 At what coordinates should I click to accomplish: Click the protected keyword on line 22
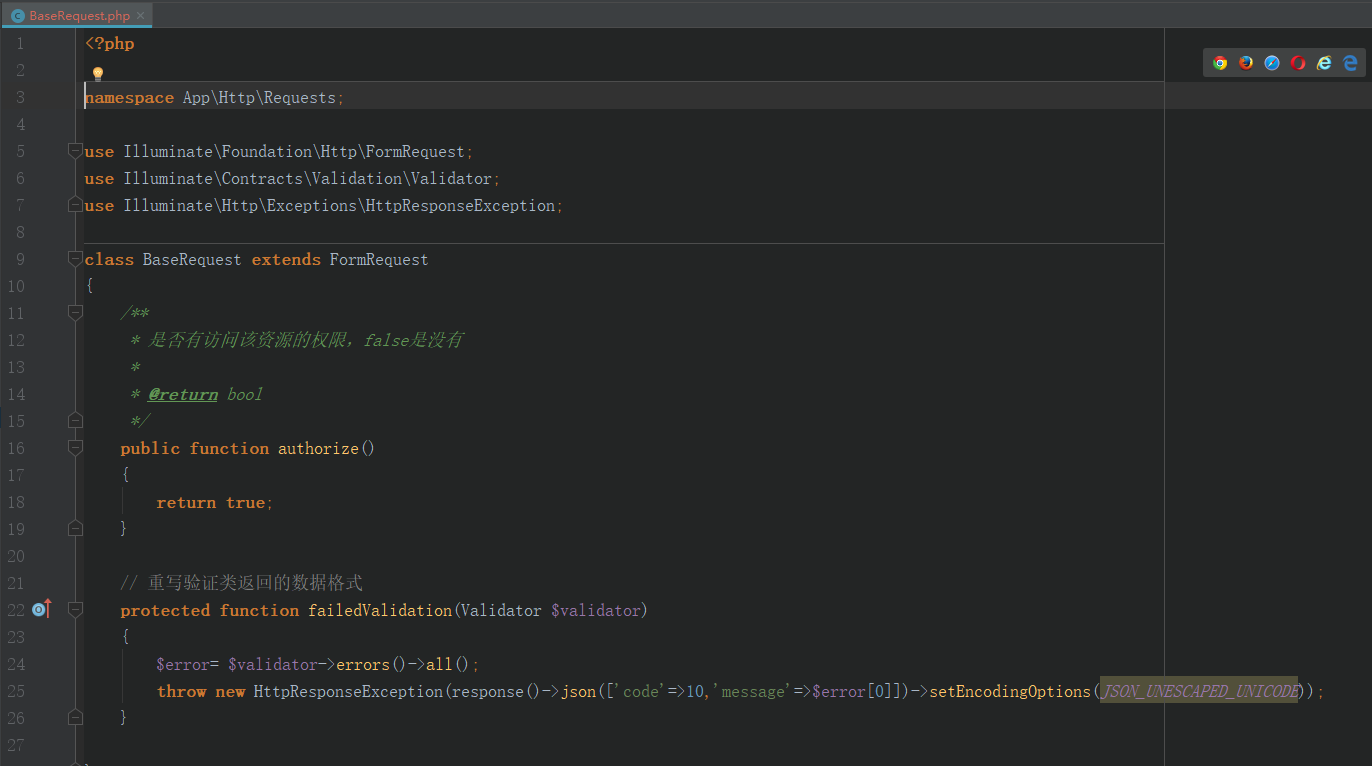[165, 611]
